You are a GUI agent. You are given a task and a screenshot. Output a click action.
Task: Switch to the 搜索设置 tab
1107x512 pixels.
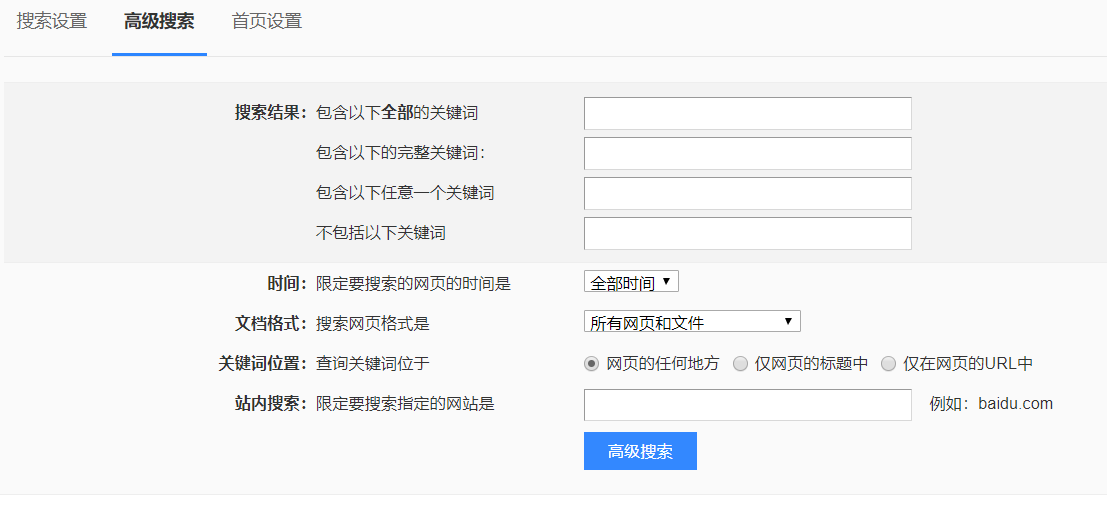(x=52, y=21)
